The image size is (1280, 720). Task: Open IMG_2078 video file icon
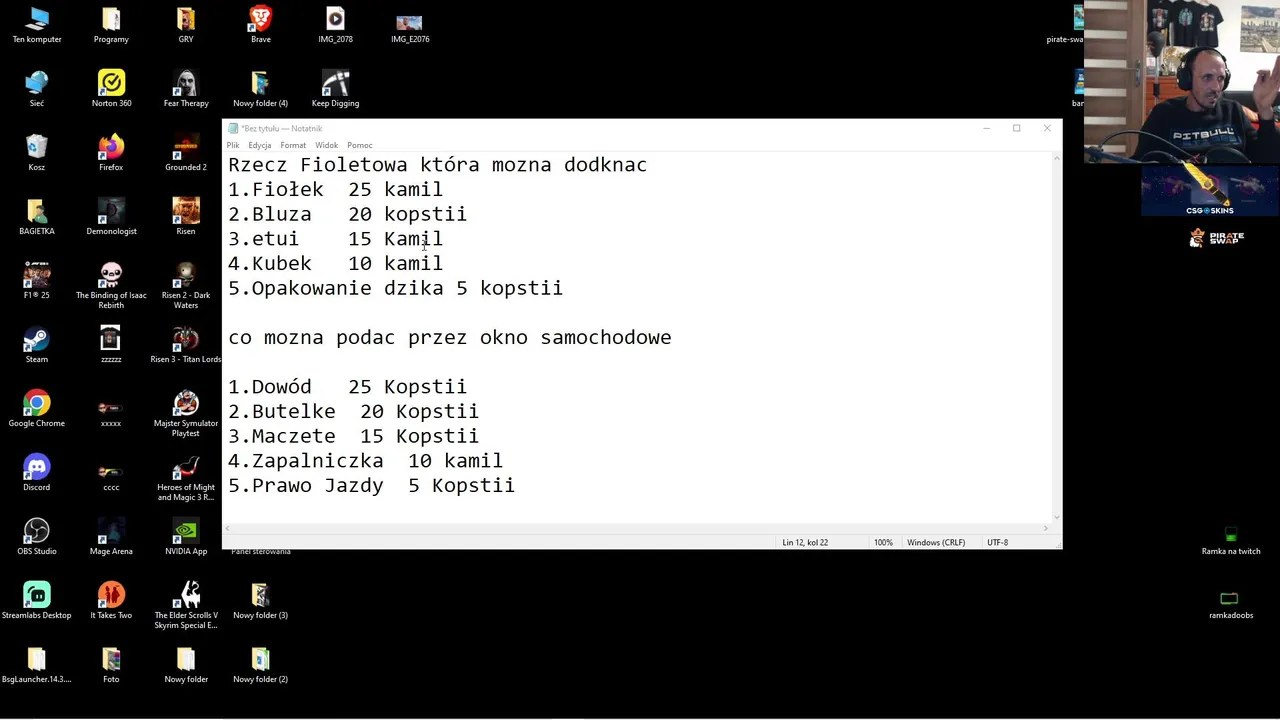coord(335,25)
